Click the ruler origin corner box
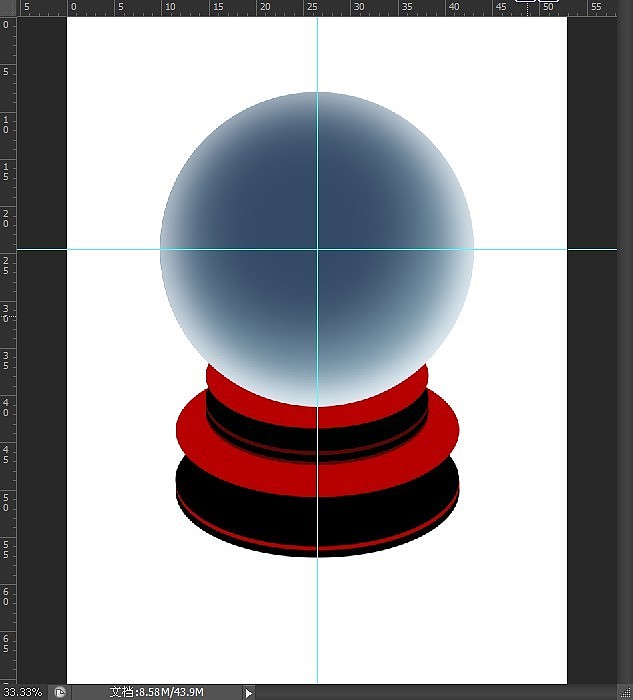This screenshot has height=700, width=633. pyautogui.click(x=8, y=8)
